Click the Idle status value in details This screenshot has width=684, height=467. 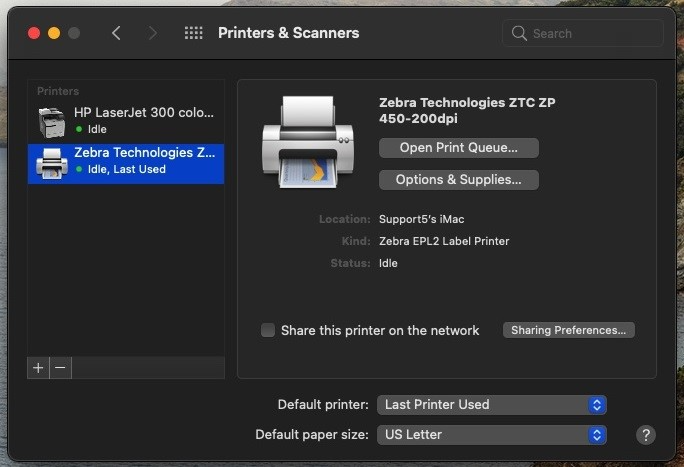388,263
